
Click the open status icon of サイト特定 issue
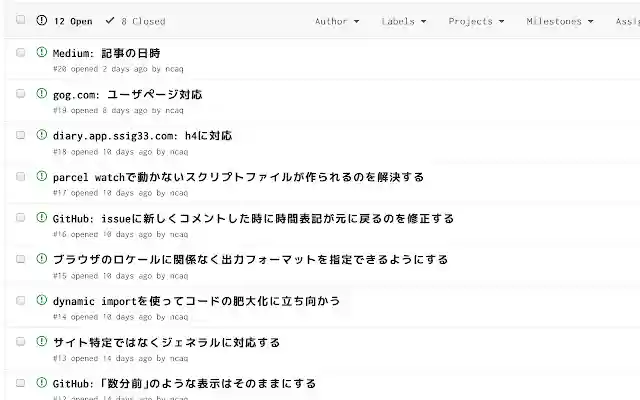point(42,341)
